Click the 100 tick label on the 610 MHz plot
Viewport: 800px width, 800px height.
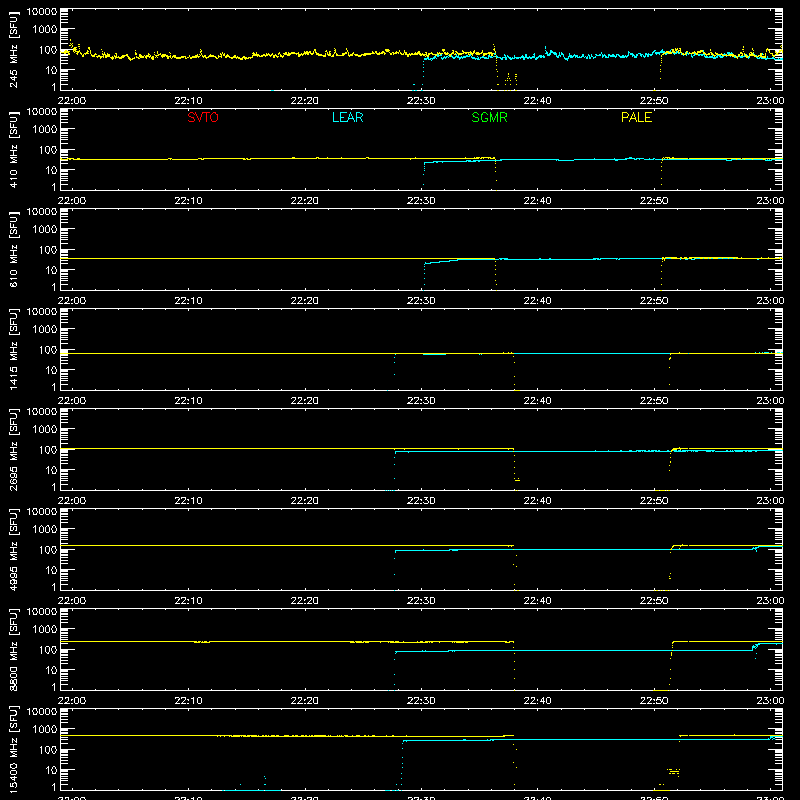coord(47,250)
